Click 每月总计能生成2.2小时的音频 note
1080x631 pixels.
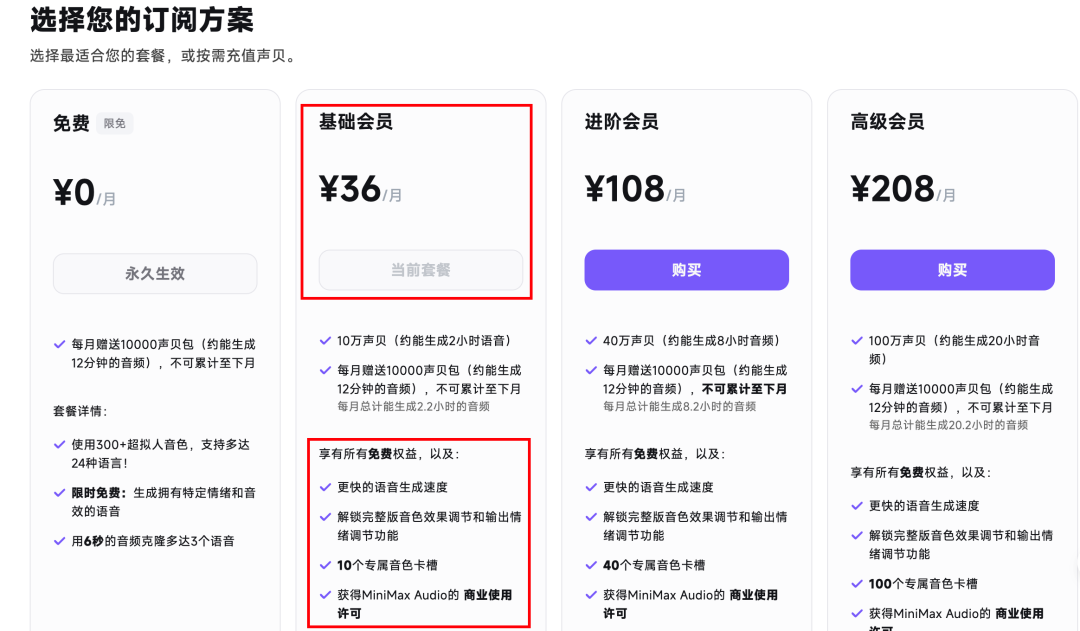(x=413, y=406)
